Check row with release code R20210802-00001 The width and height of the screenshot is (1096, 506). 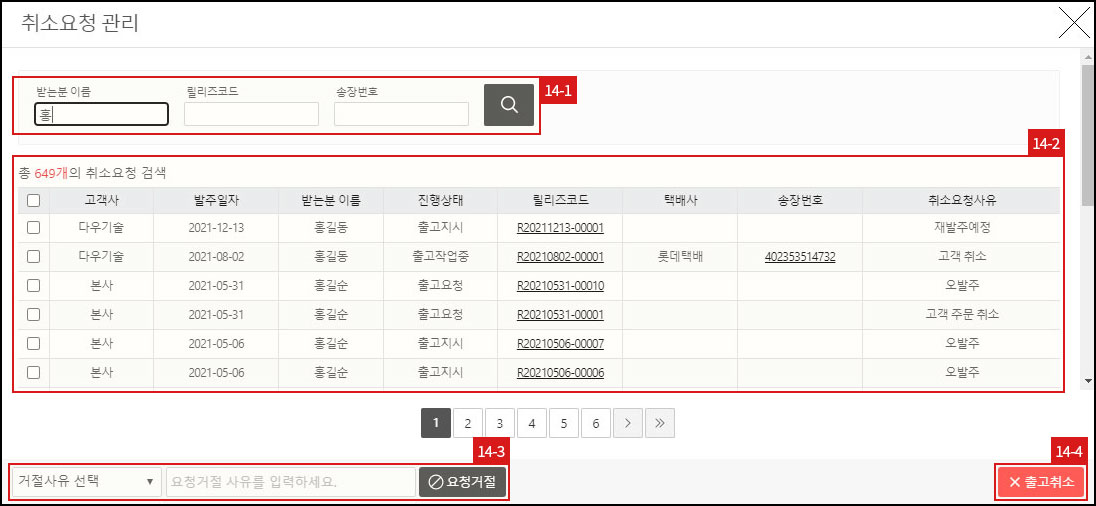(x=34, y=256)
